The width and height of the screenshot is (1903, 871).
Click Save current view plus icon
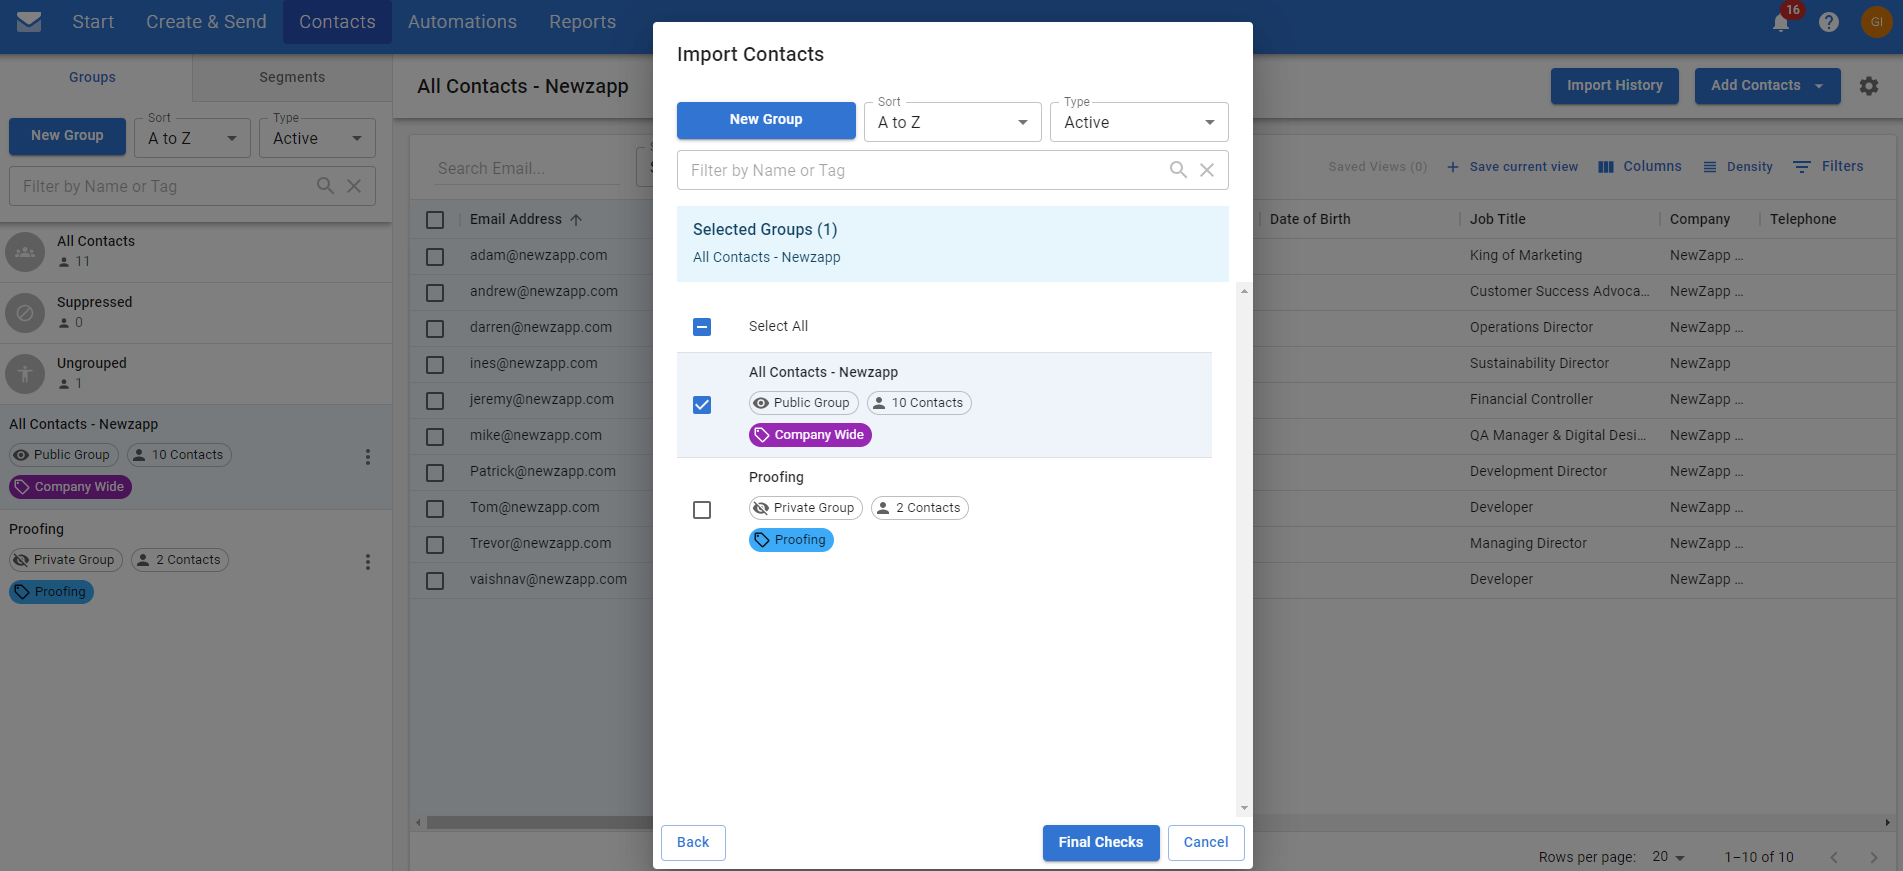coord(1453,167)
